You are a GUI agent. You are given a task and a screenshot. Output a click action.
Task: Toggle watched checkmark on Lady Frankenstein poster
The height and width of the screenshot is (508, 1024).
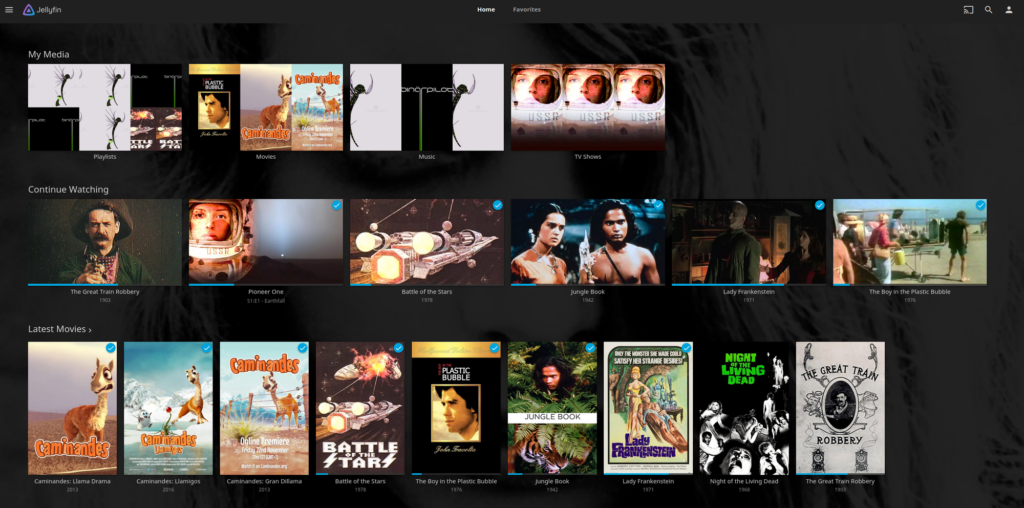pyautogui.click(x=687, y=348)
